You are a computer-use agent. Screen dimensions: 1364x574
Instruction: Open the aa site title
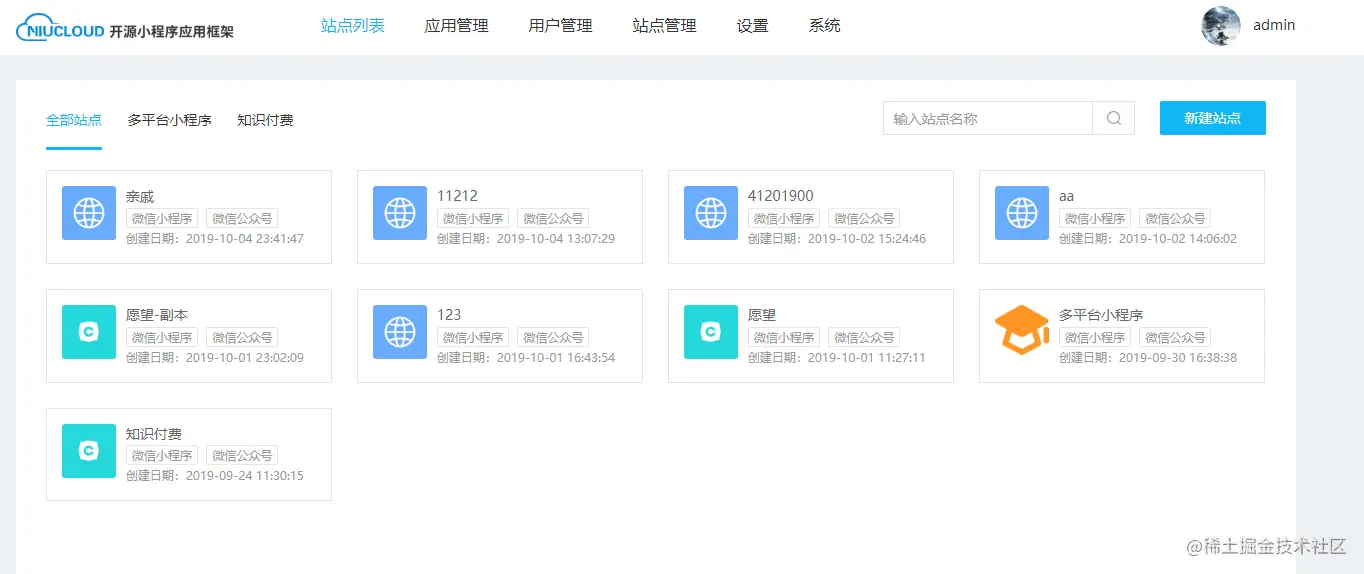[x=1066, y=197]
